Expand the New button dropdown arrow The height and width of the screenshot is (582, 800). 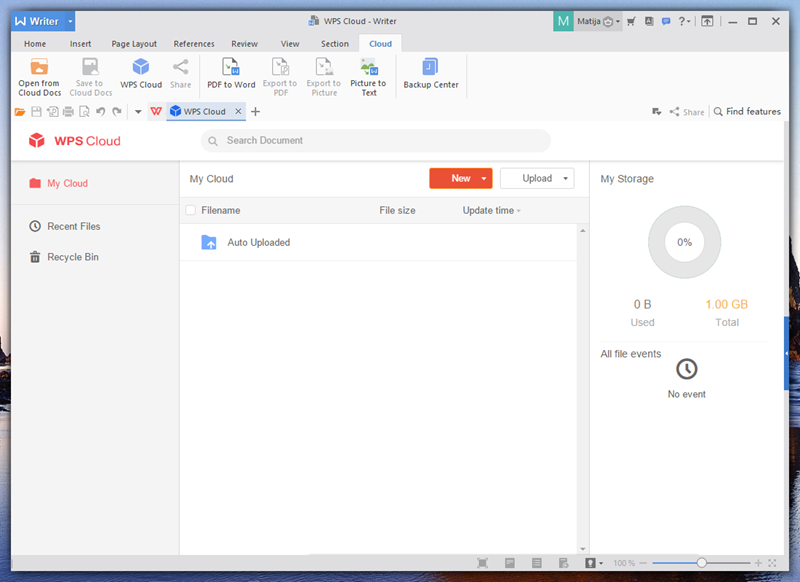click(484, 179)
